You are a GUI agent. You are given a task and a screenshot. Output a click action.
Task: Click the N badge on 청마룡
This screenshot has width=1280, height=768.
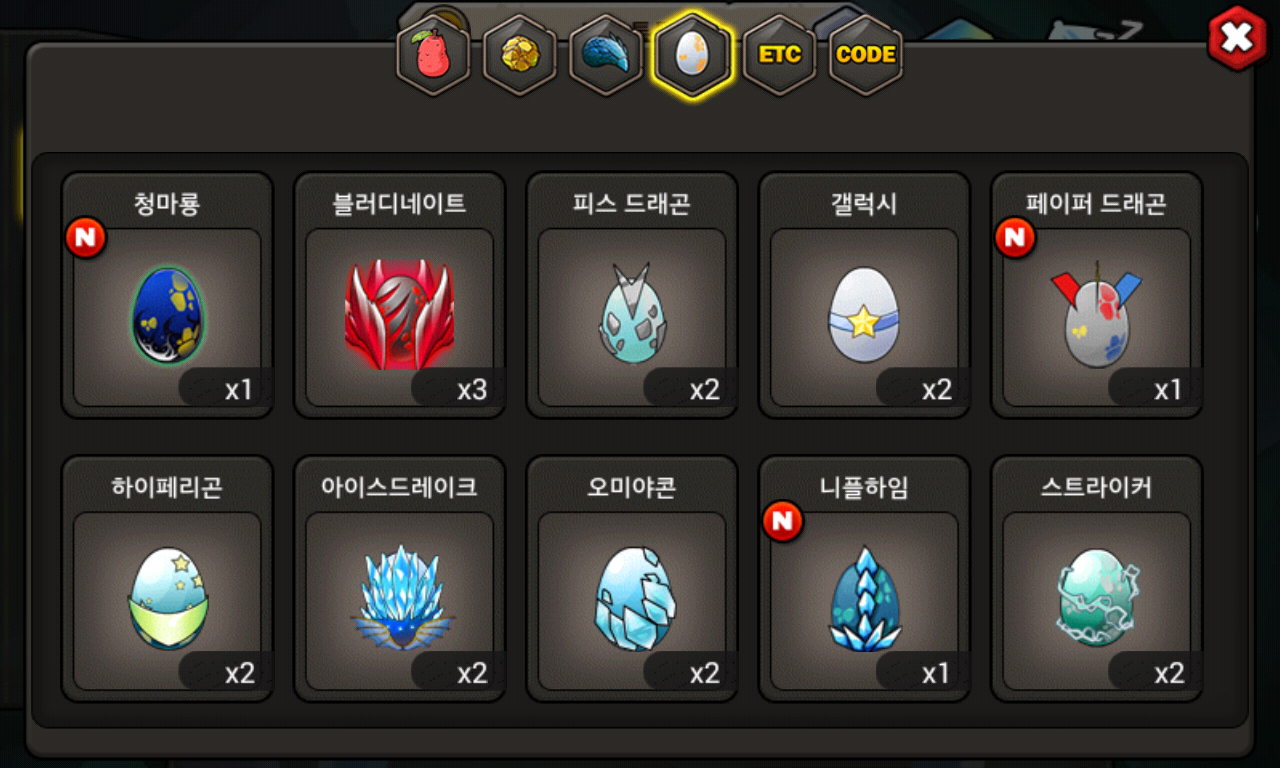(x=86, y=238)
